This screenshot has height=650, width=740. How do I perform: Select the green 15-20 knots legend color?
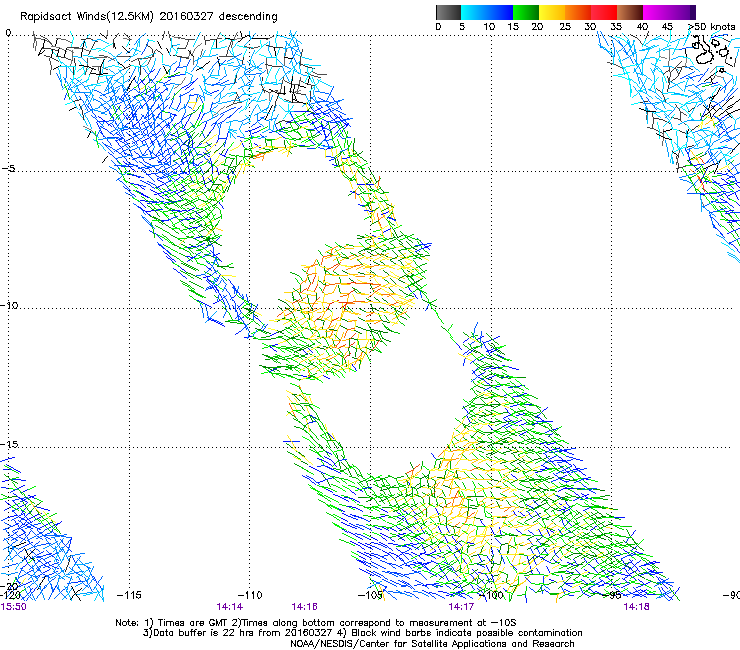click(526, 12)
